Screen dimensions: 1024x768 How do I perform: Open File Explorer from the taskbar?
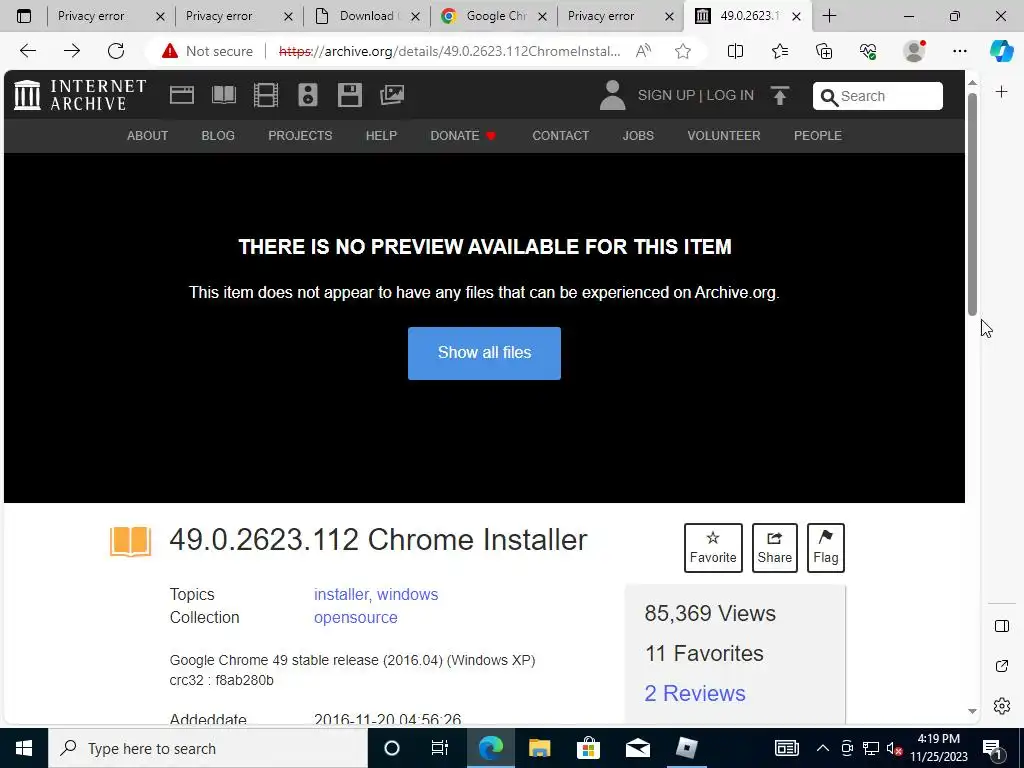539,748
